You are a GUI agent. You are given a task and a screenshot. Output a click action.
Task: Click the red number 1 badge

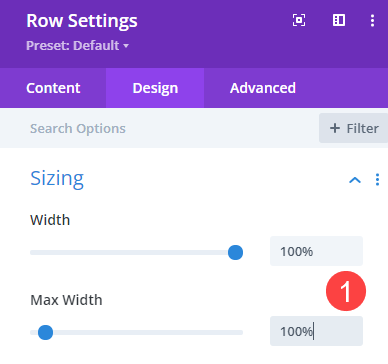click(x=346, y=291)
